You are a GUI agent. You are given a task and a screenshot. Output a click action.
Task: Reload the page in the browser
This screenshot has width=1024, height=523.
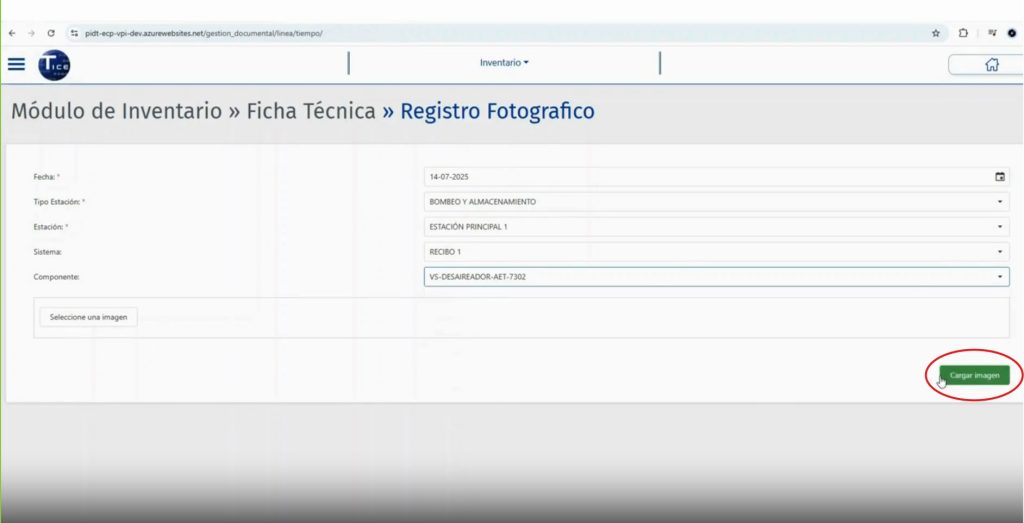[51, 33]
